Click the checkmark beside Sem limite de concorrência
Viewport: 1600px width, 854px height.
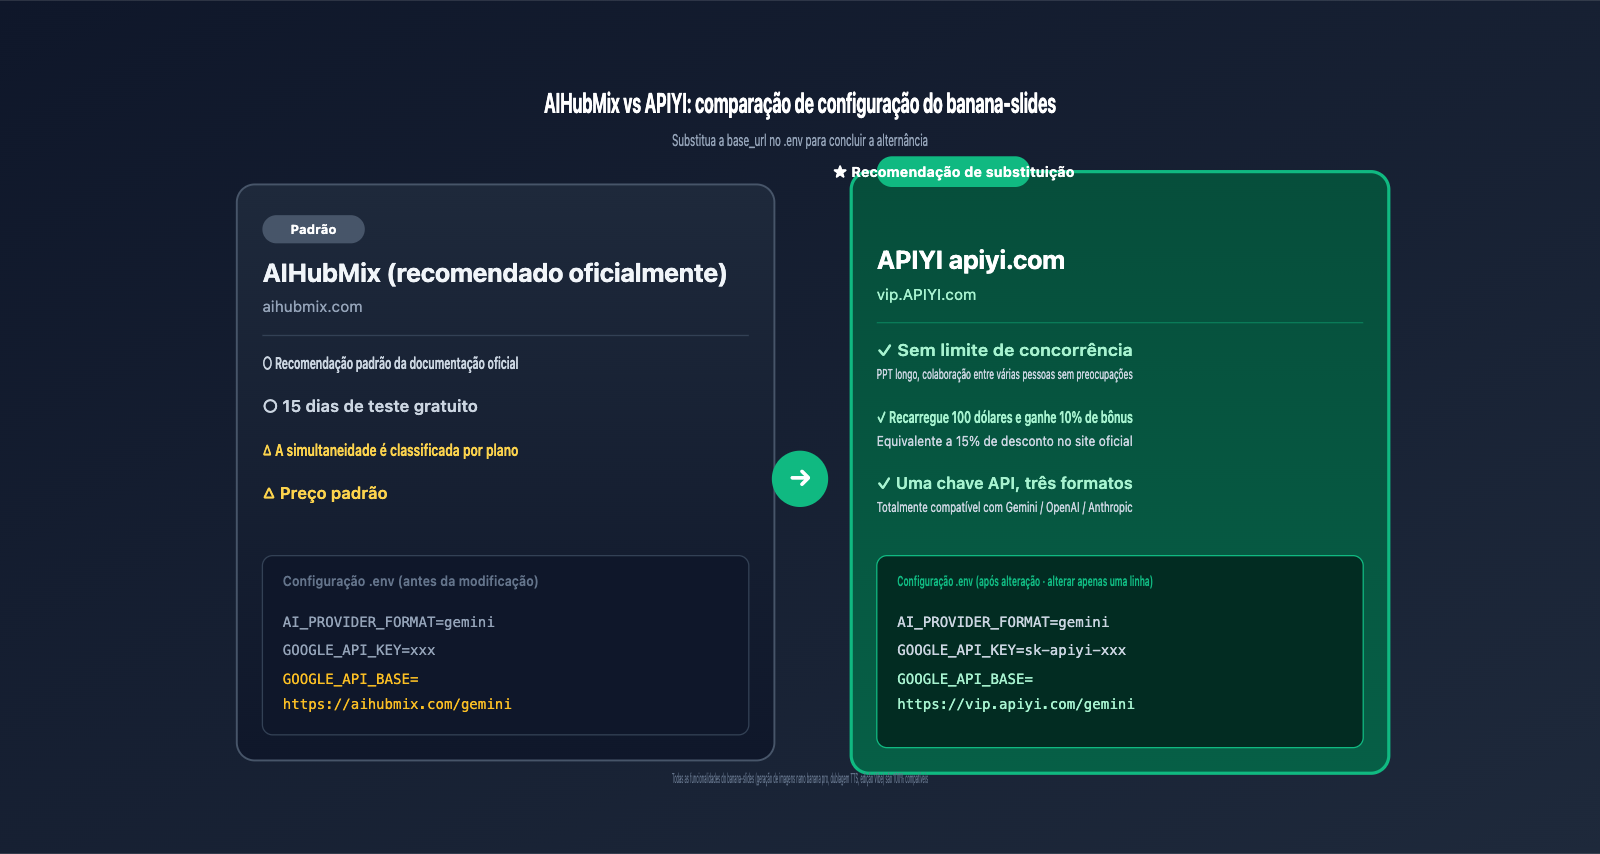884,350
